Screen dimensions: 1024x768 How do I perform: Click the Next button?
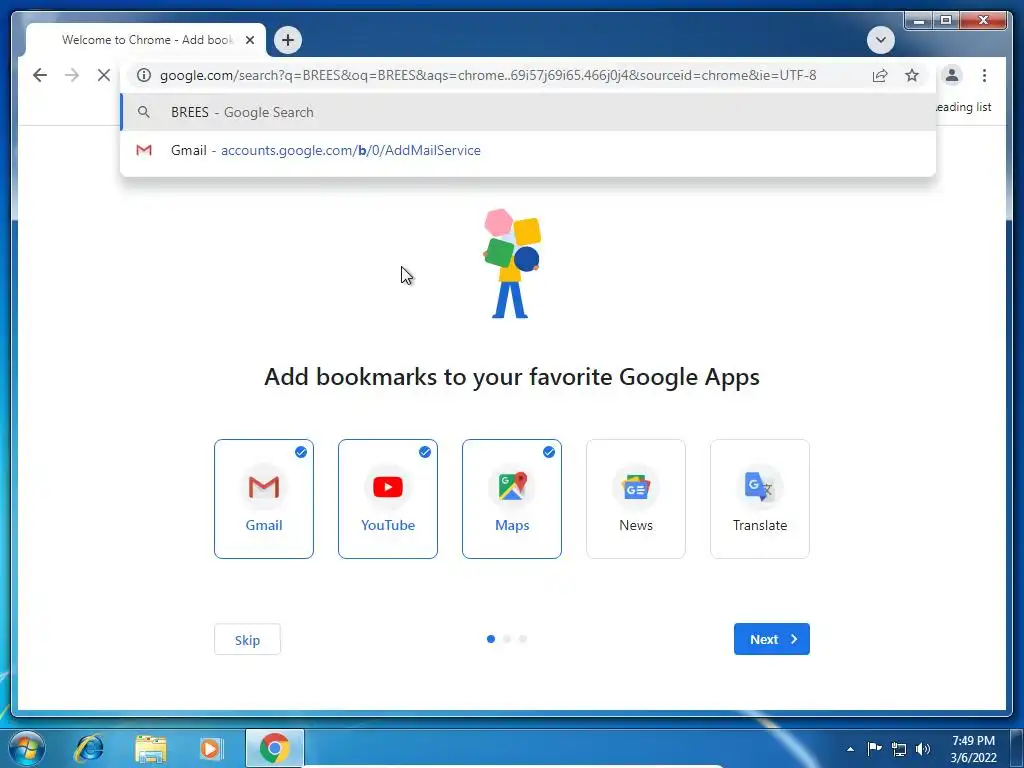(772, 639)
